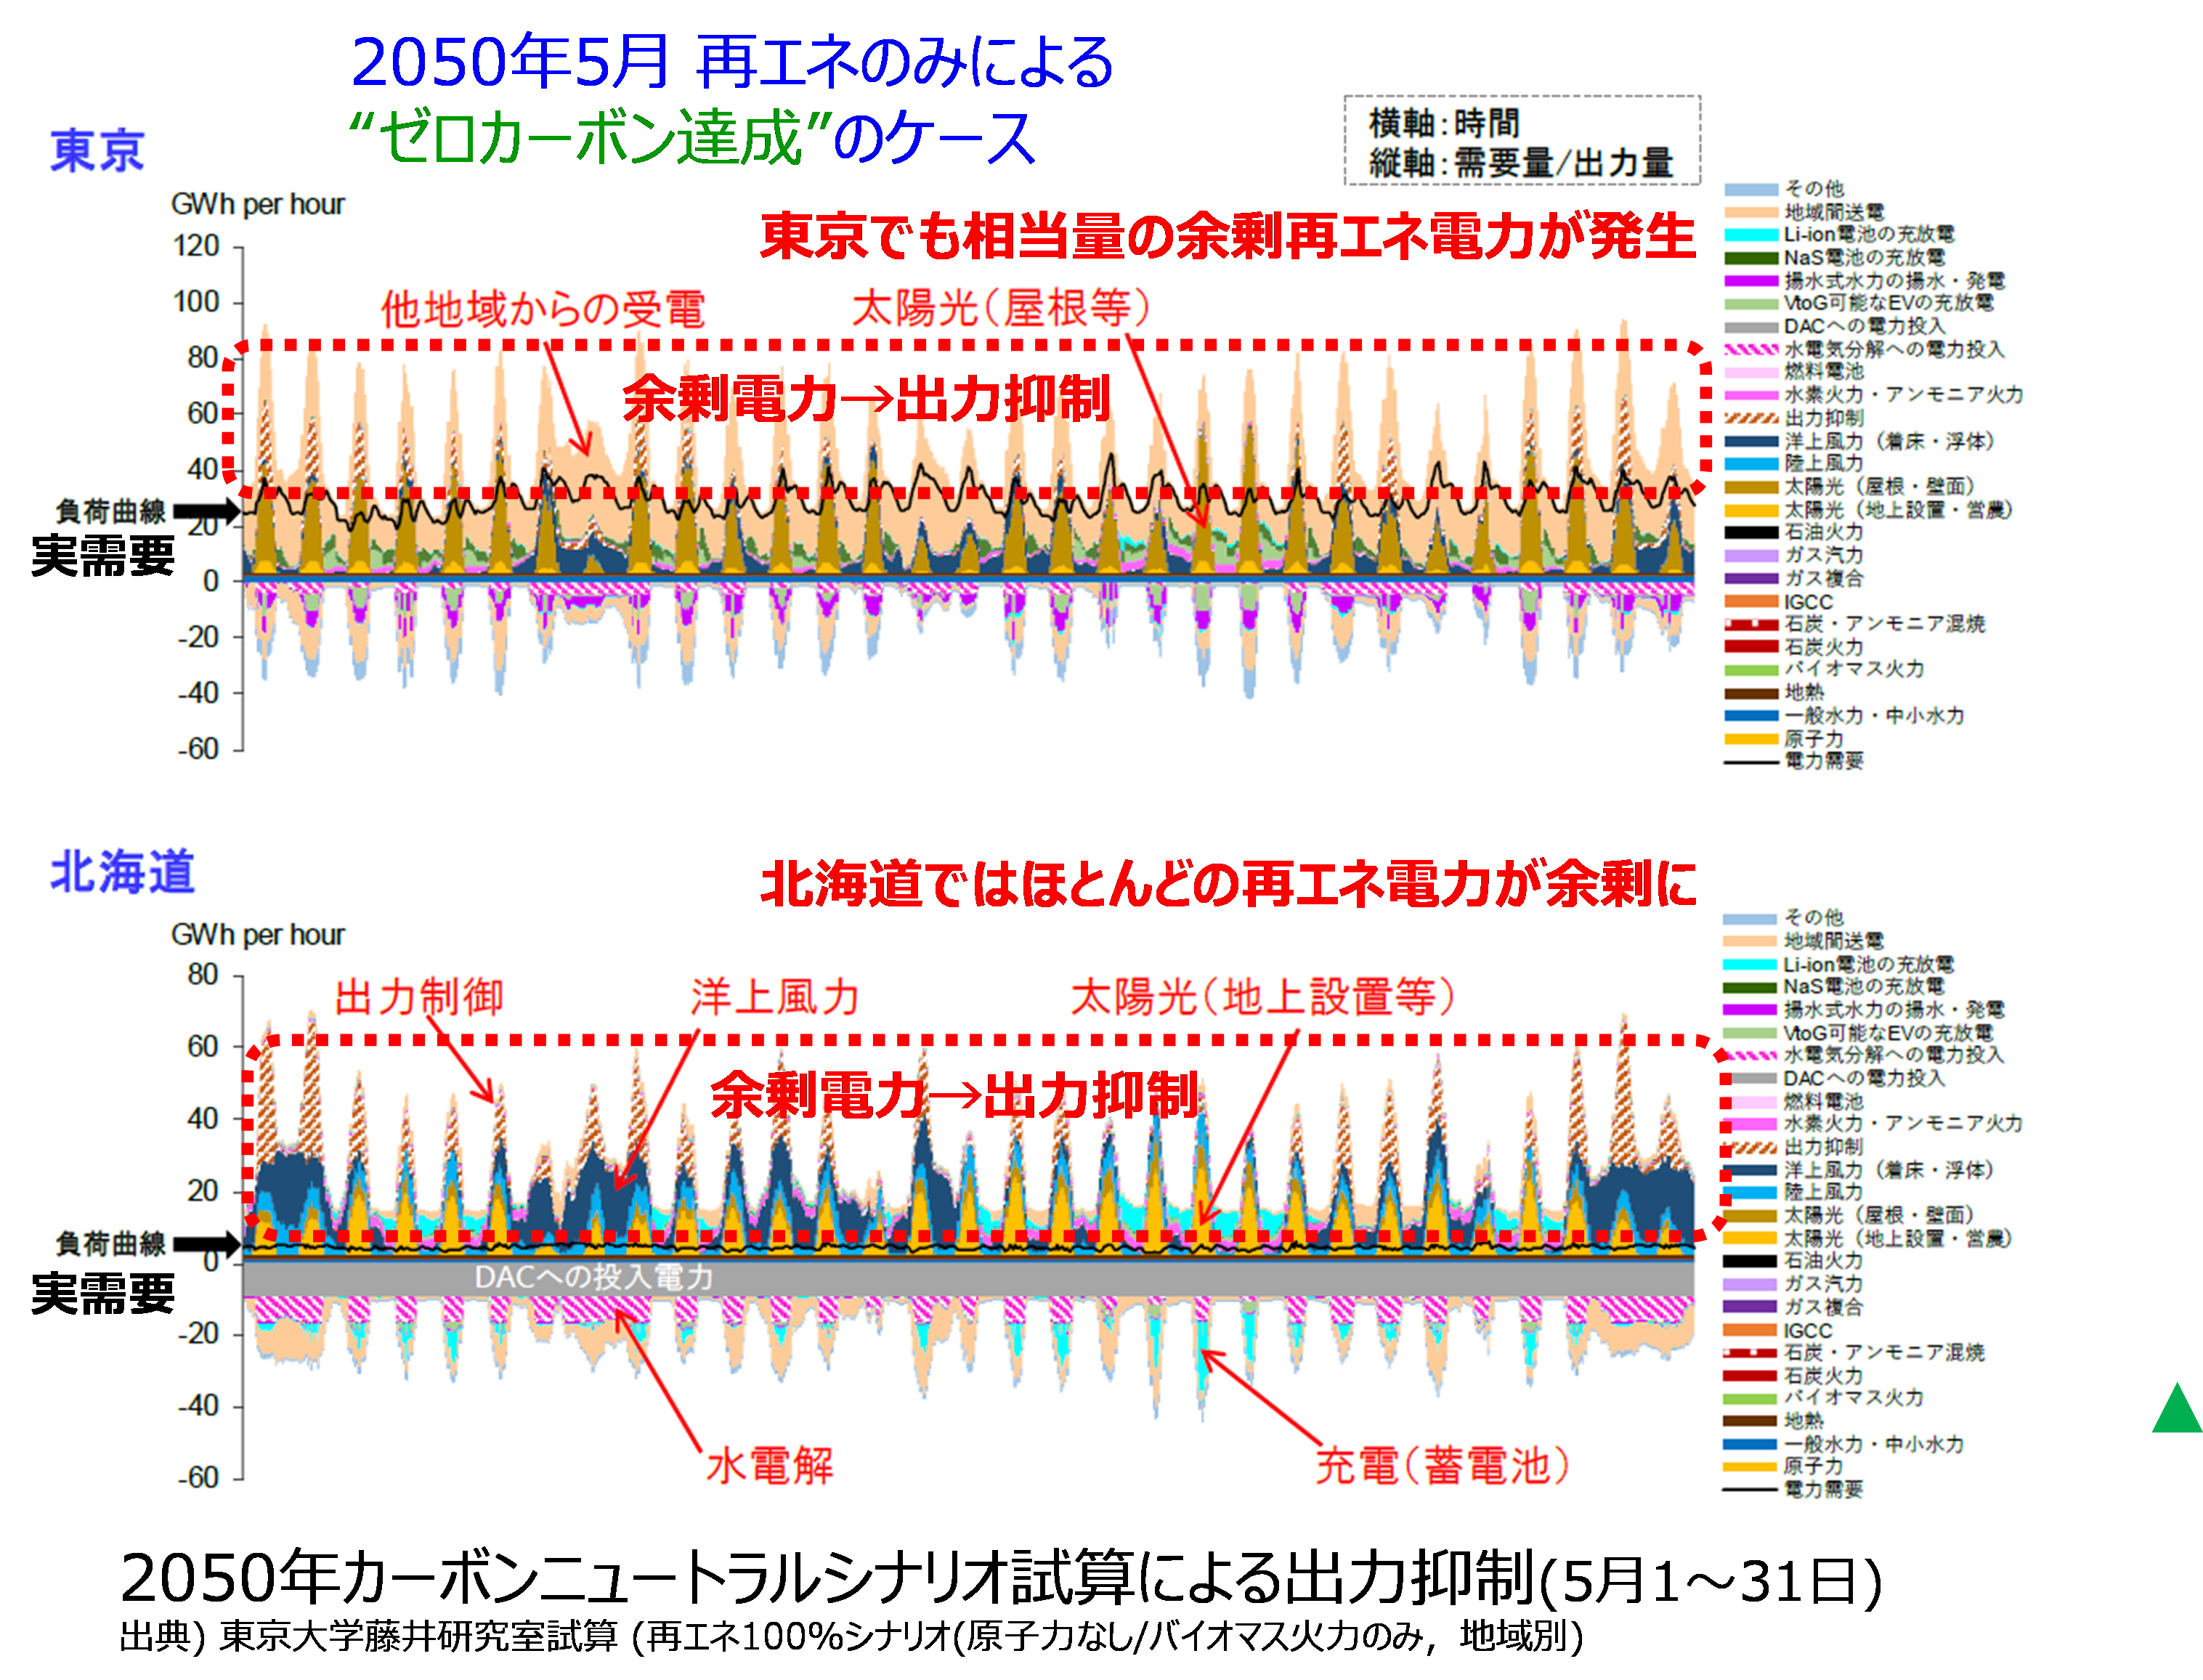Click the DACへの投入電力 gray band label
2203x1680 pixels.
(593, 1277)
